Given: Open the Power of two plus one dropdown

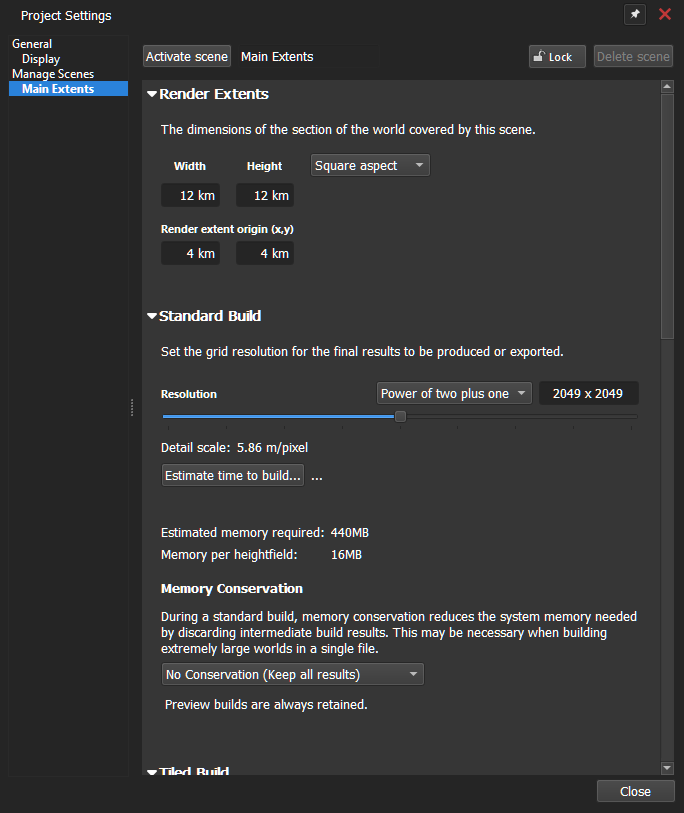Looking at the screenshot, I should [454, 393].
